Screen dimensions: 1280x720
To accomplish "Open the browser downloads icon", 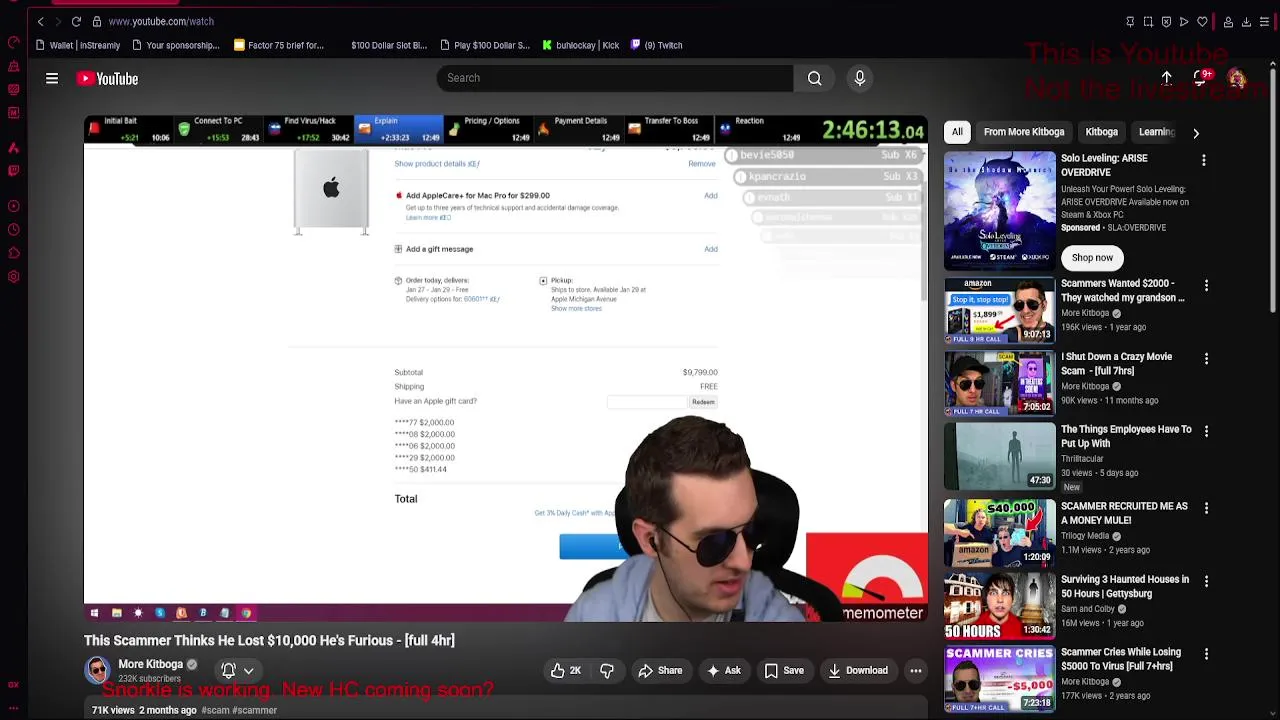I will (1246, 21).
